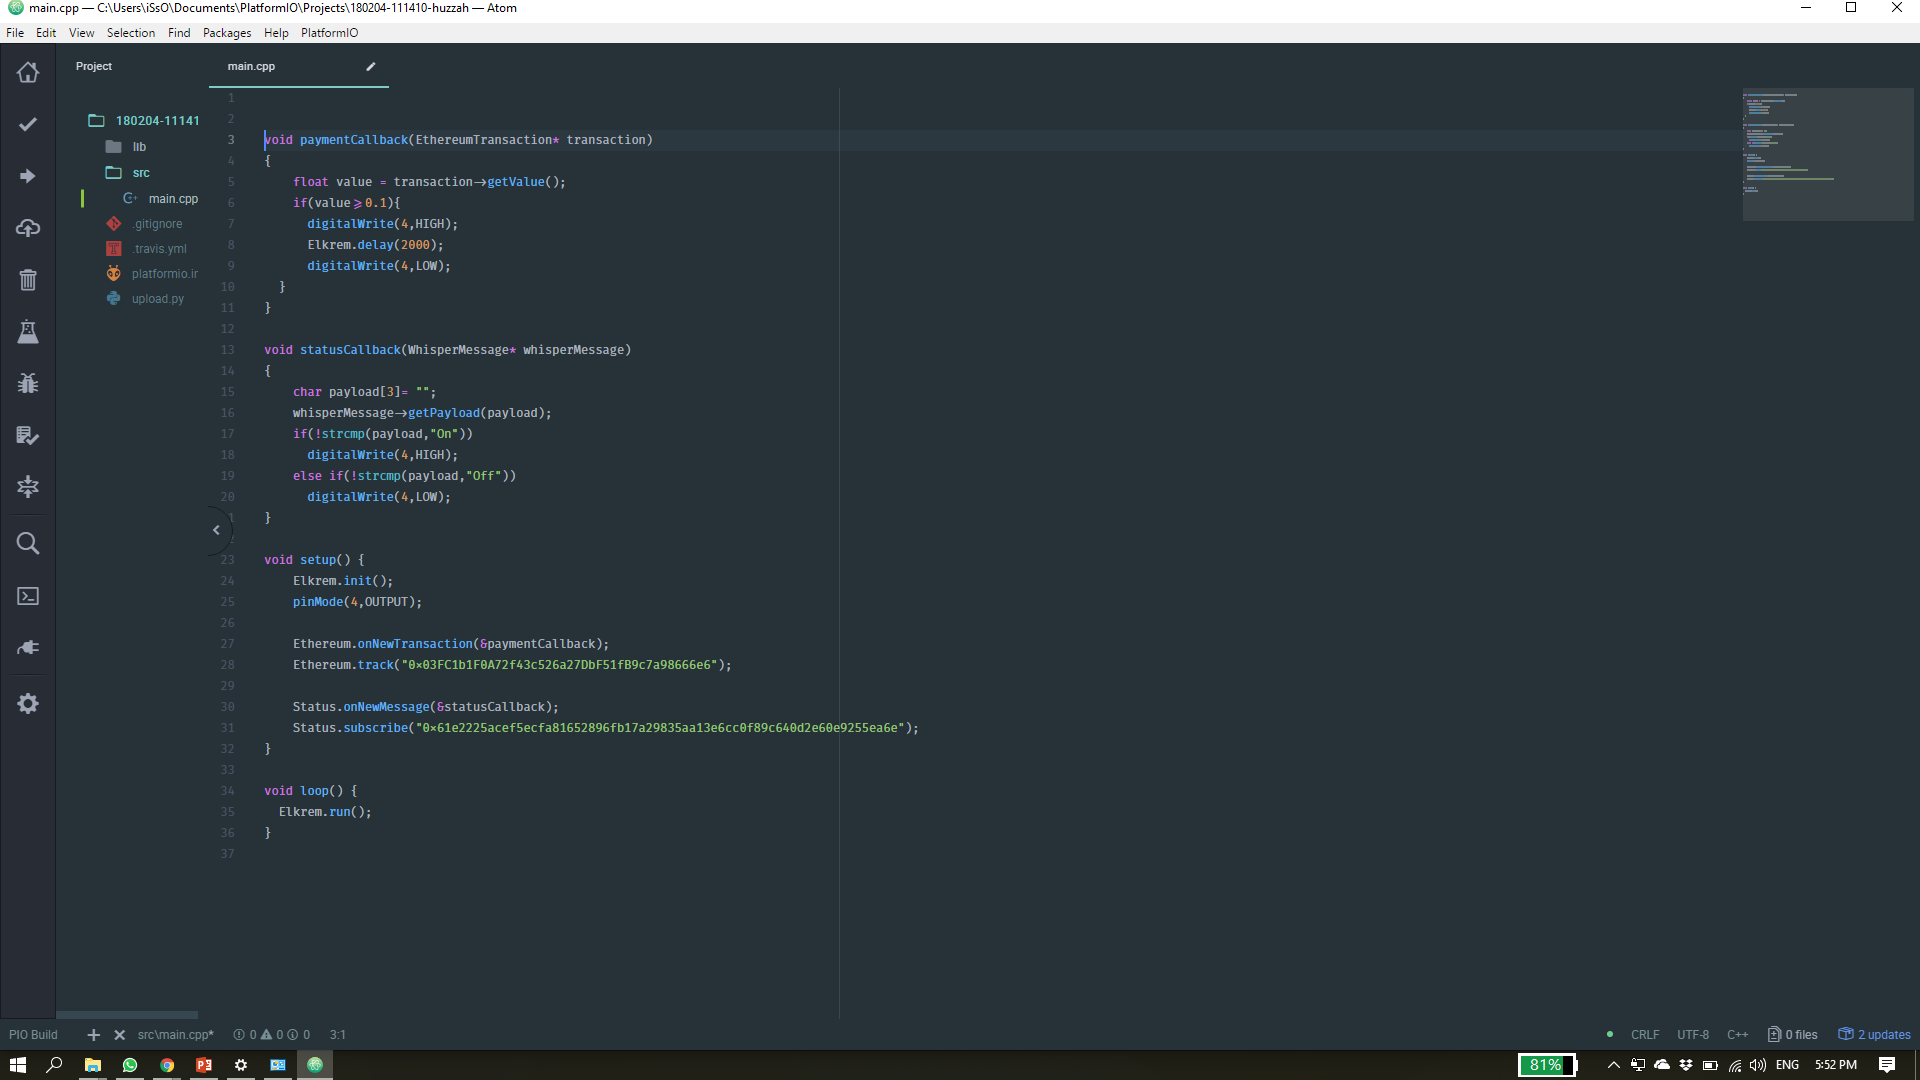Open PlatformIO Home icon

(x=28, y=72)
